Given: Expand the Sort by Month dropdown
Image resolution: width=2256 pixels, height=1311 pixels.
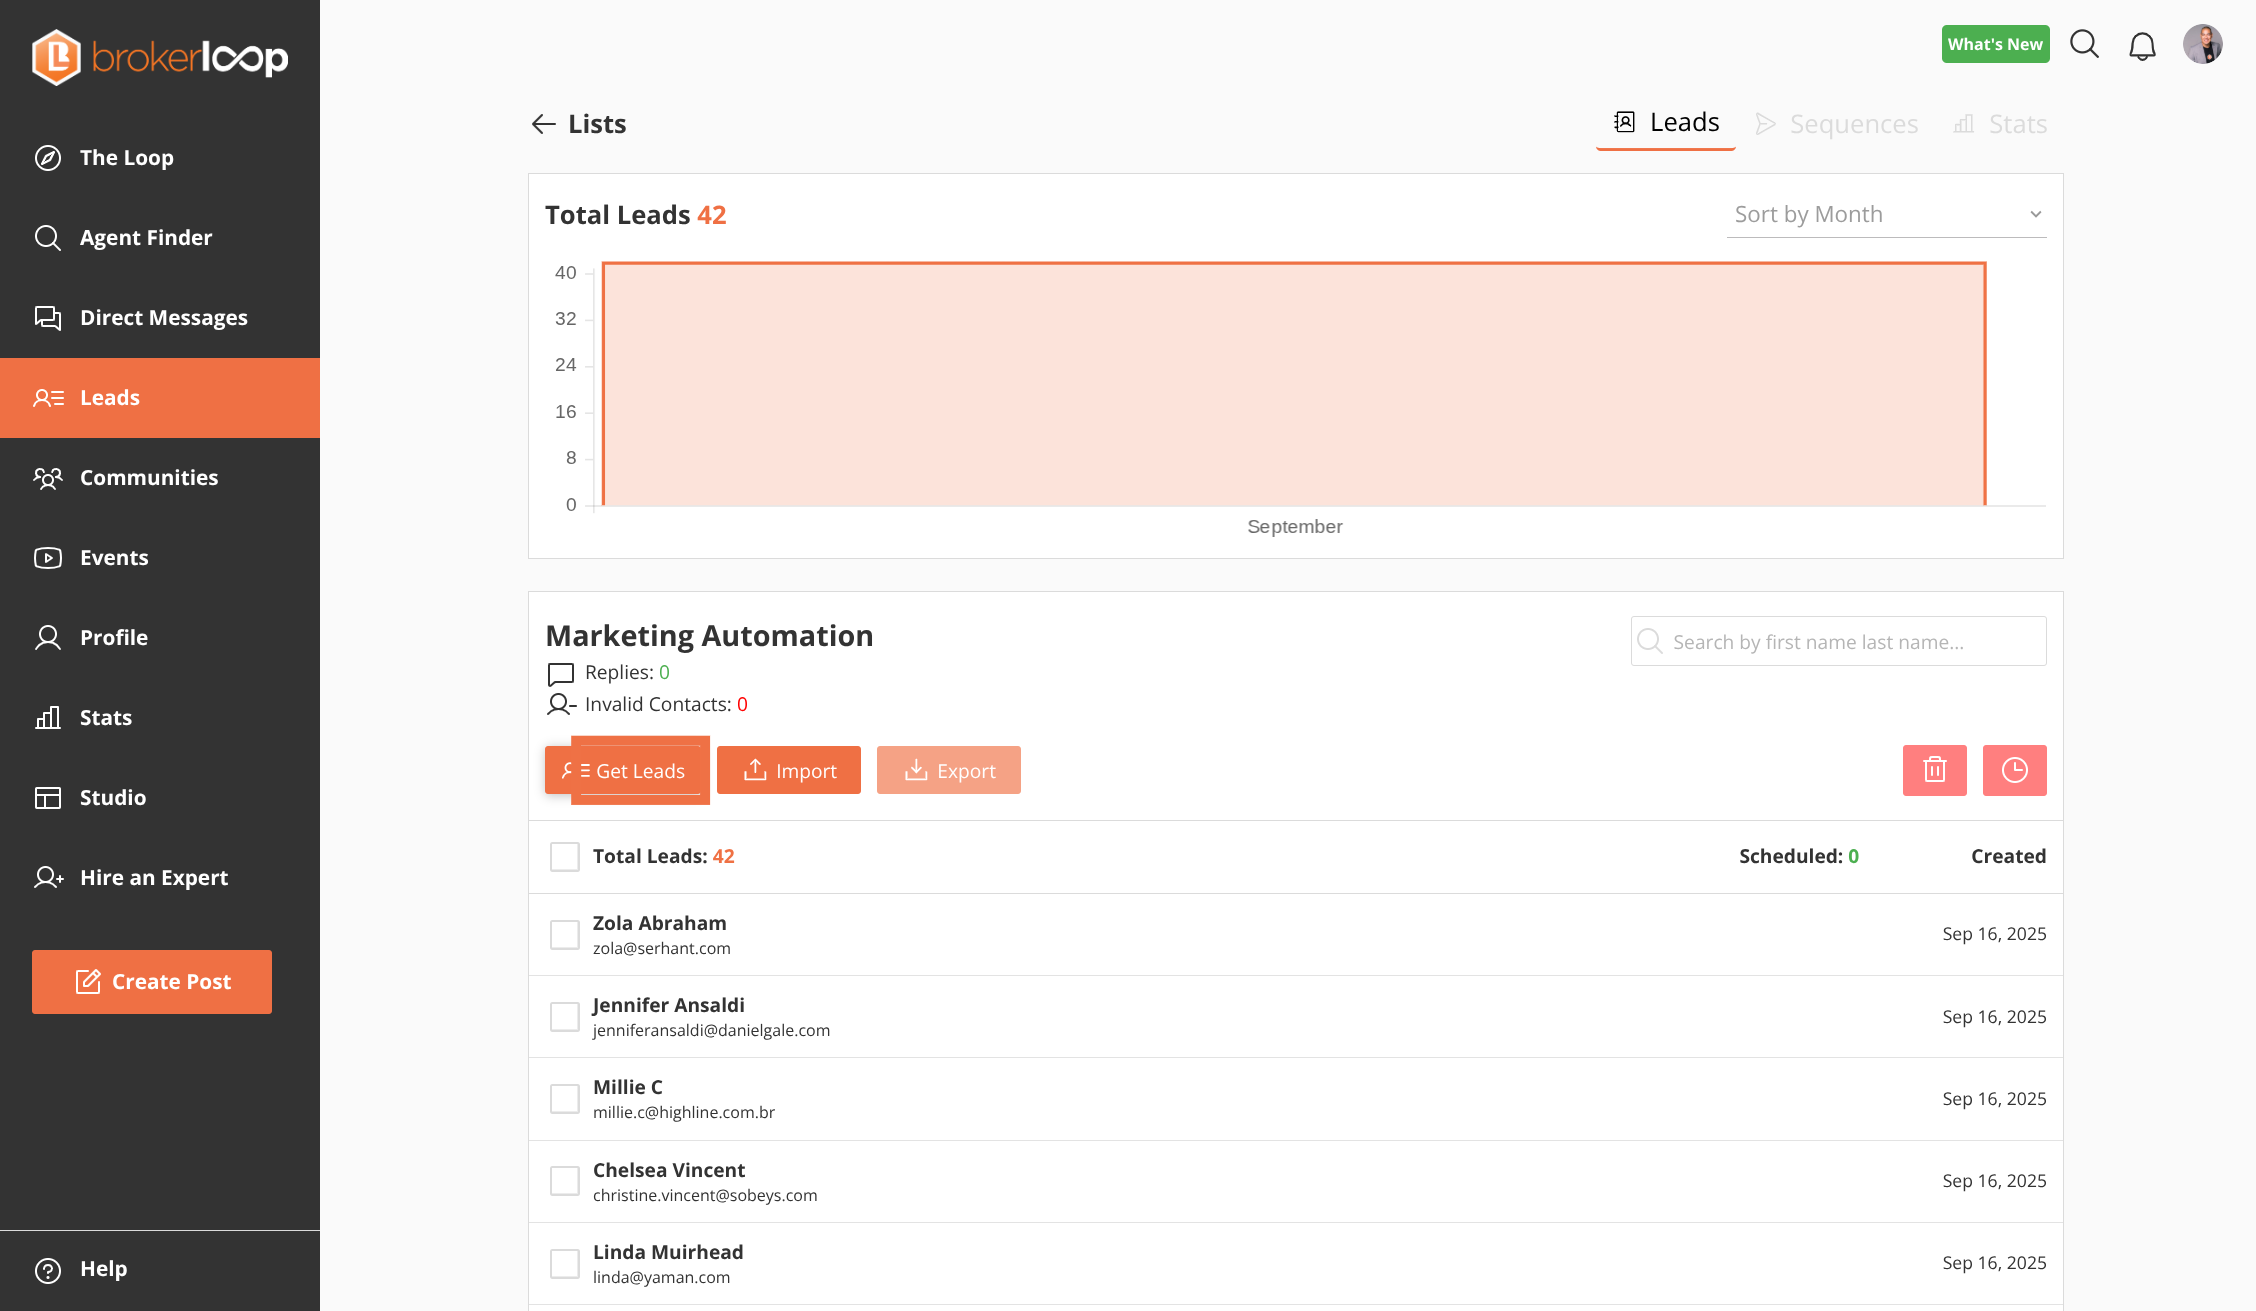Looking at the screenshot, I should point(1886,215).
